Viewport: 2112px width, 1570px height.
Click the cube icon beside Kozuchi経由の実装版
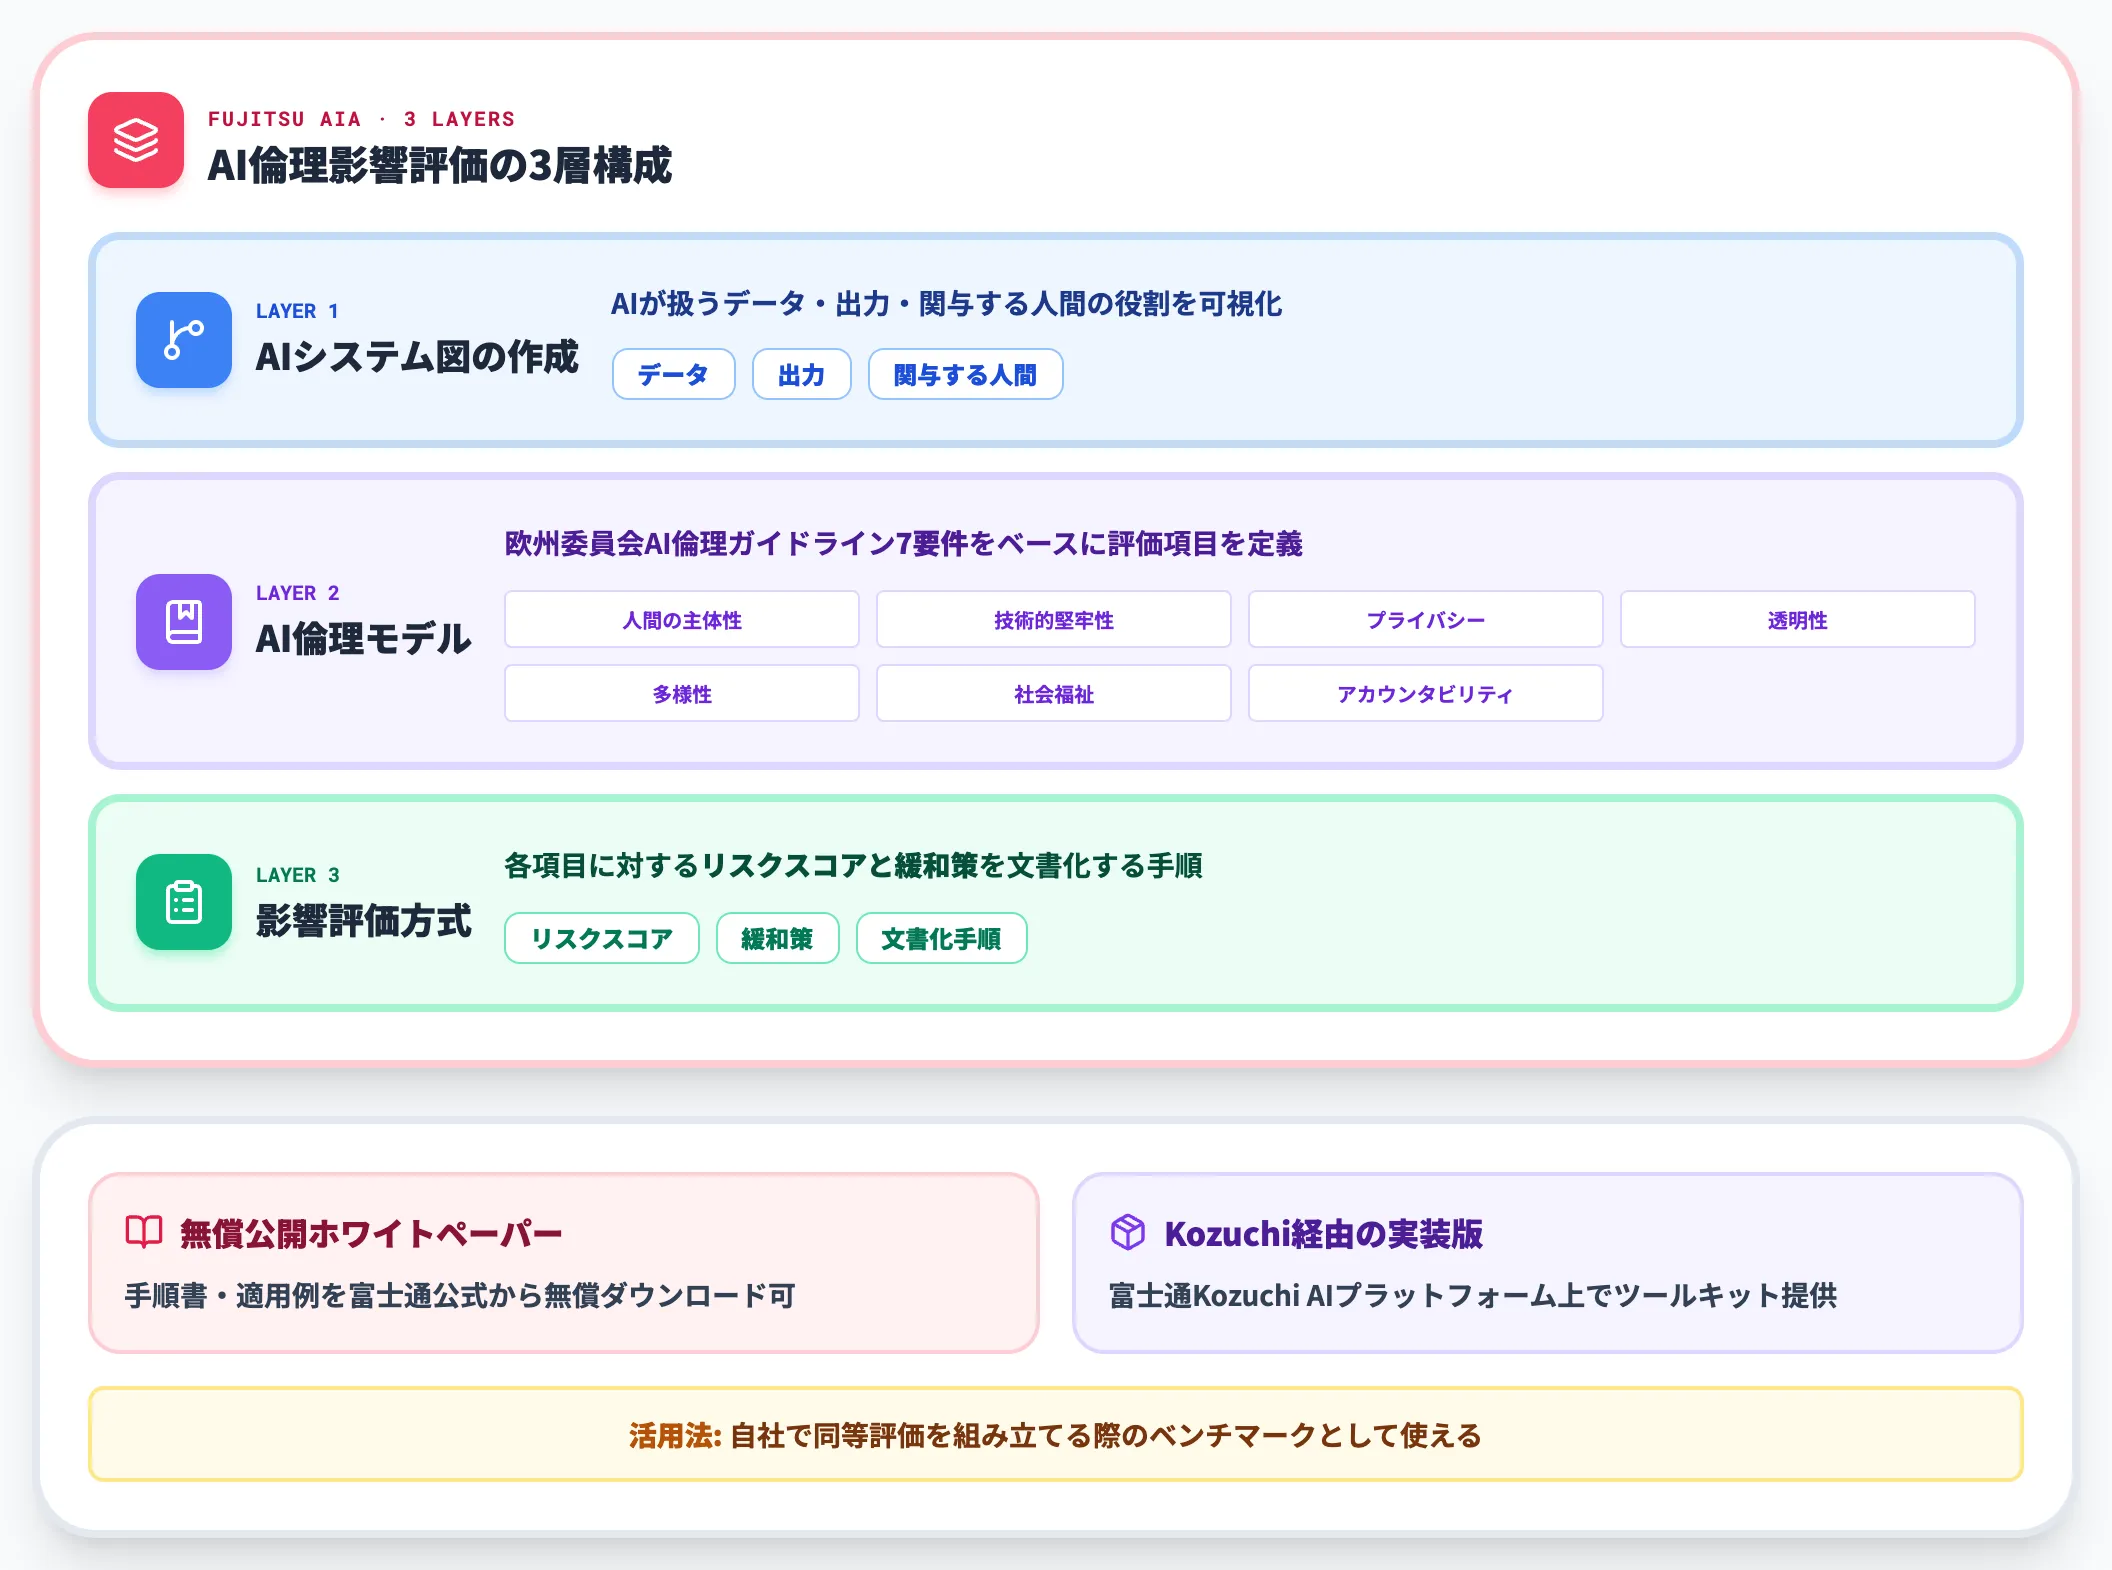coord(1128,1232)
